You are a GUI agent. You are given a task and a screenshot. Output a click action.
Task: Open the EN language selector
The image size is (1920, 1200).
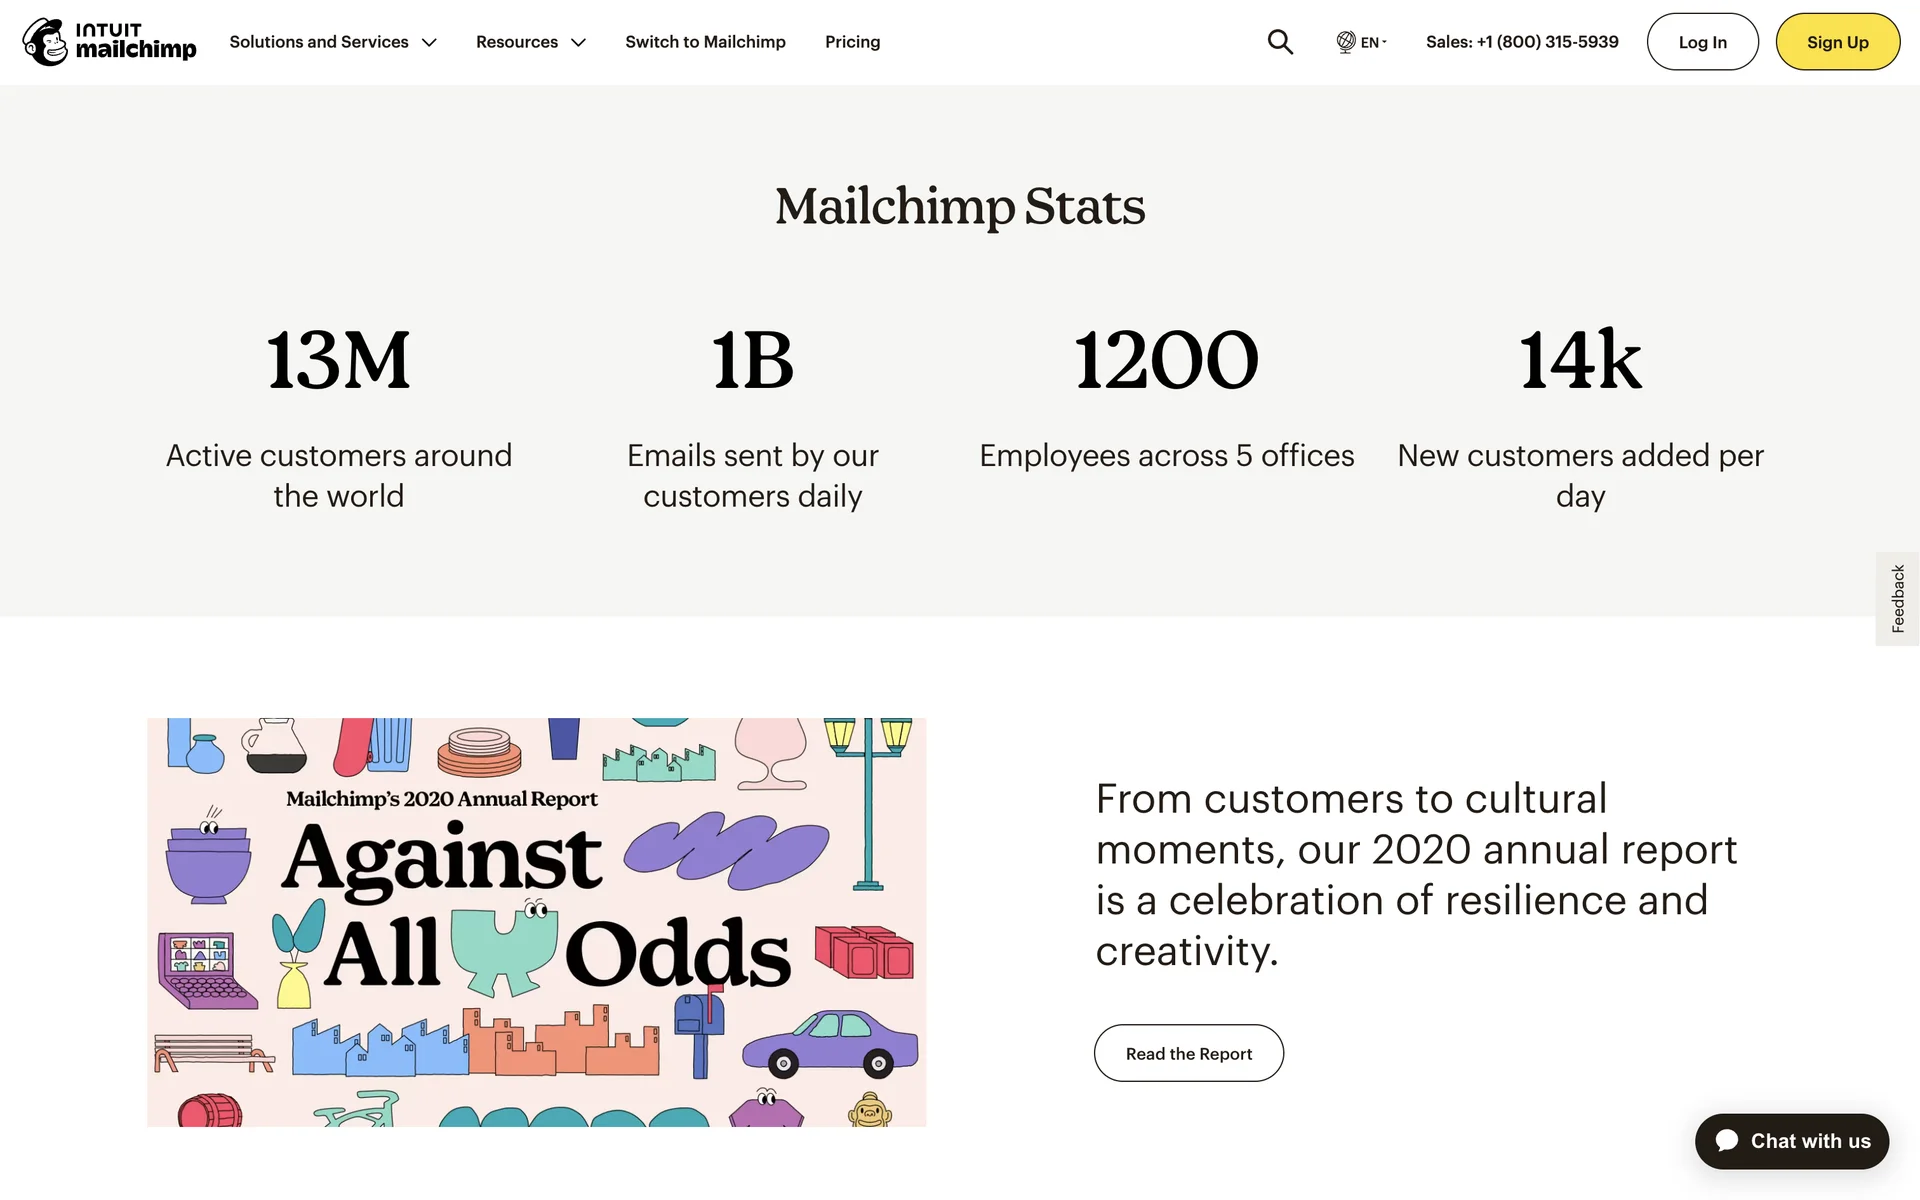(1371, 43)
